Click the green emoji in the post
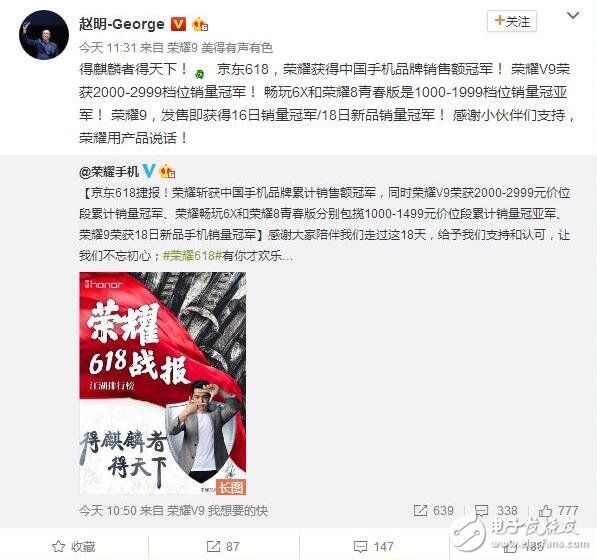The image size is (597, 560). point(200,73)
